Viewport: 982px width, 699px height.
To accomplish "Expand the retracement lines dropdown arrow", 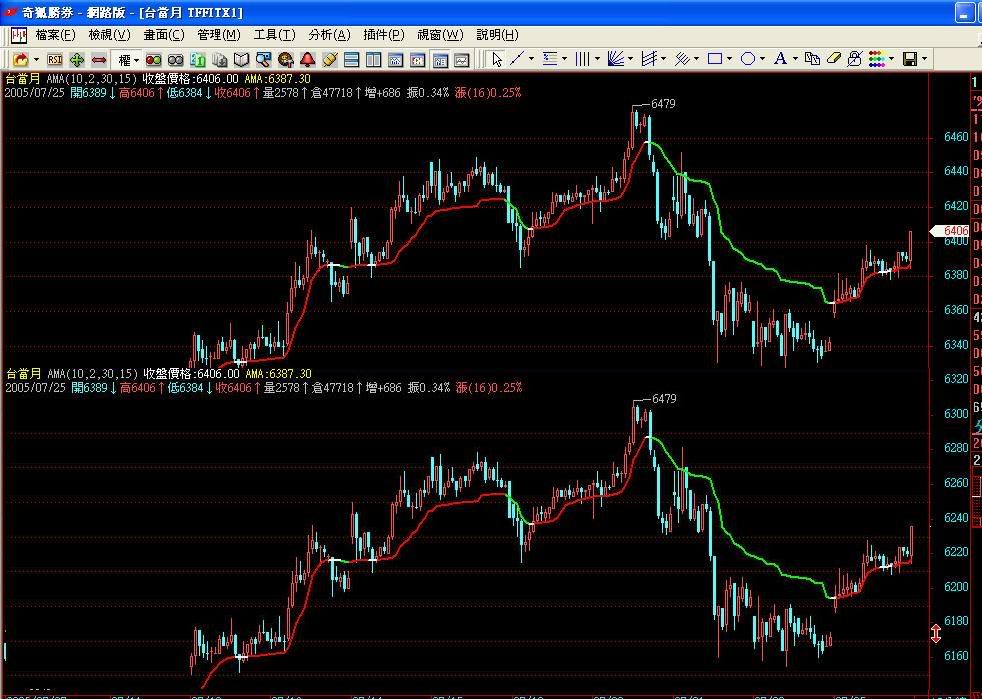I will point(564,59).
